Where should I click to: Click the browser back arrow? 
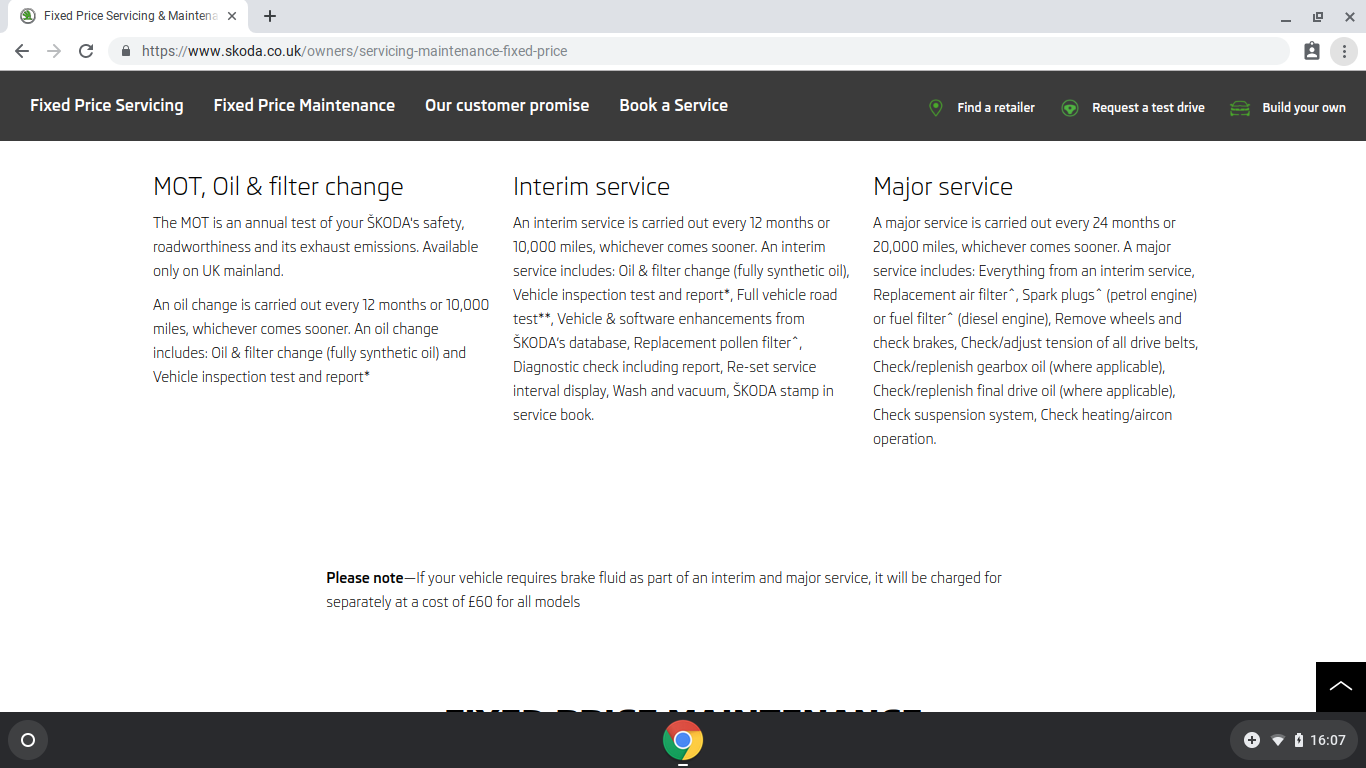(22, 51)
